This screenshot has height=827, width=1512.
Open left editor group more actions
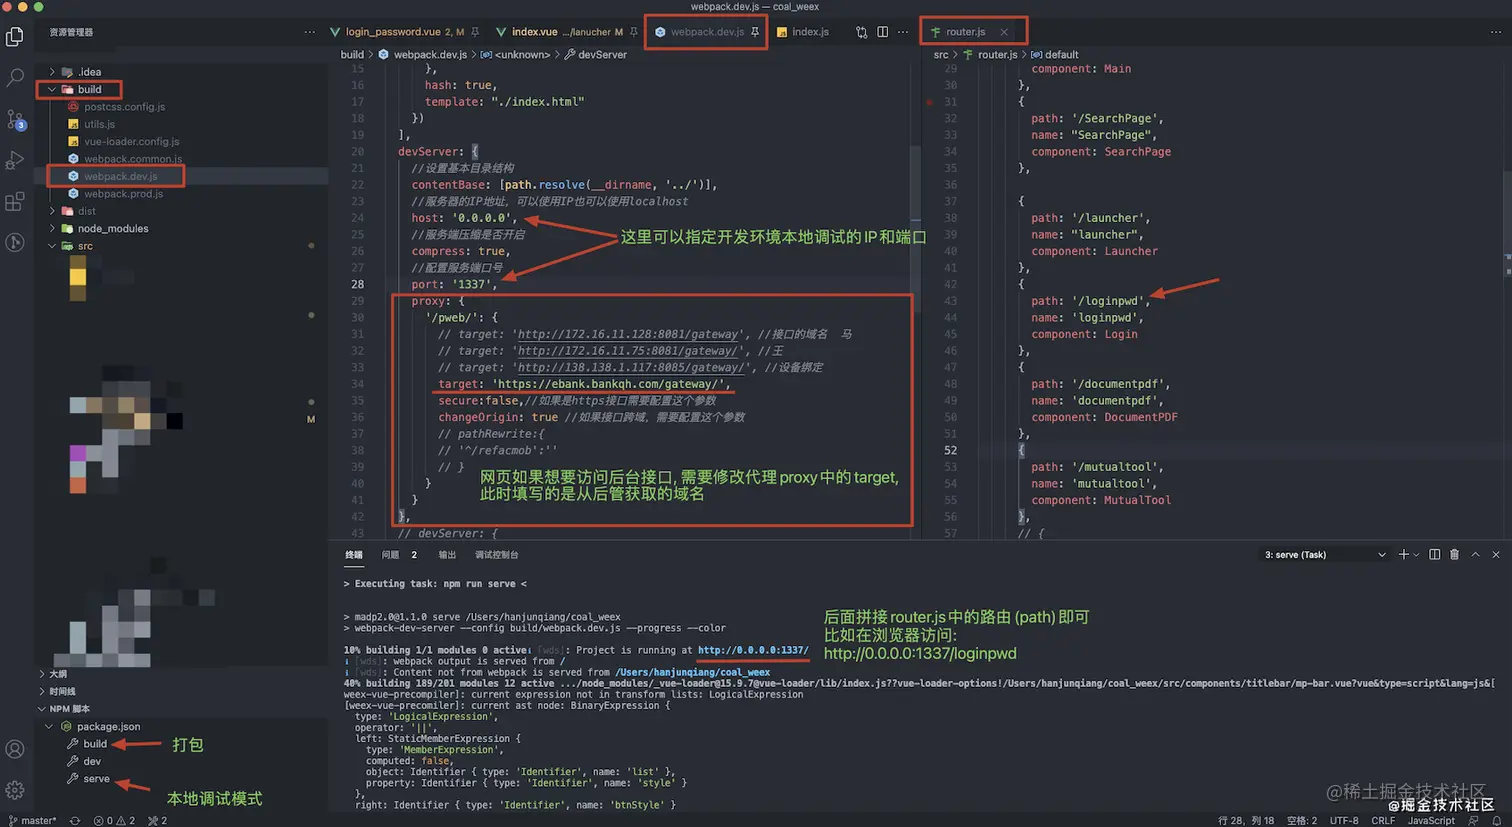(x=903, y=32)
